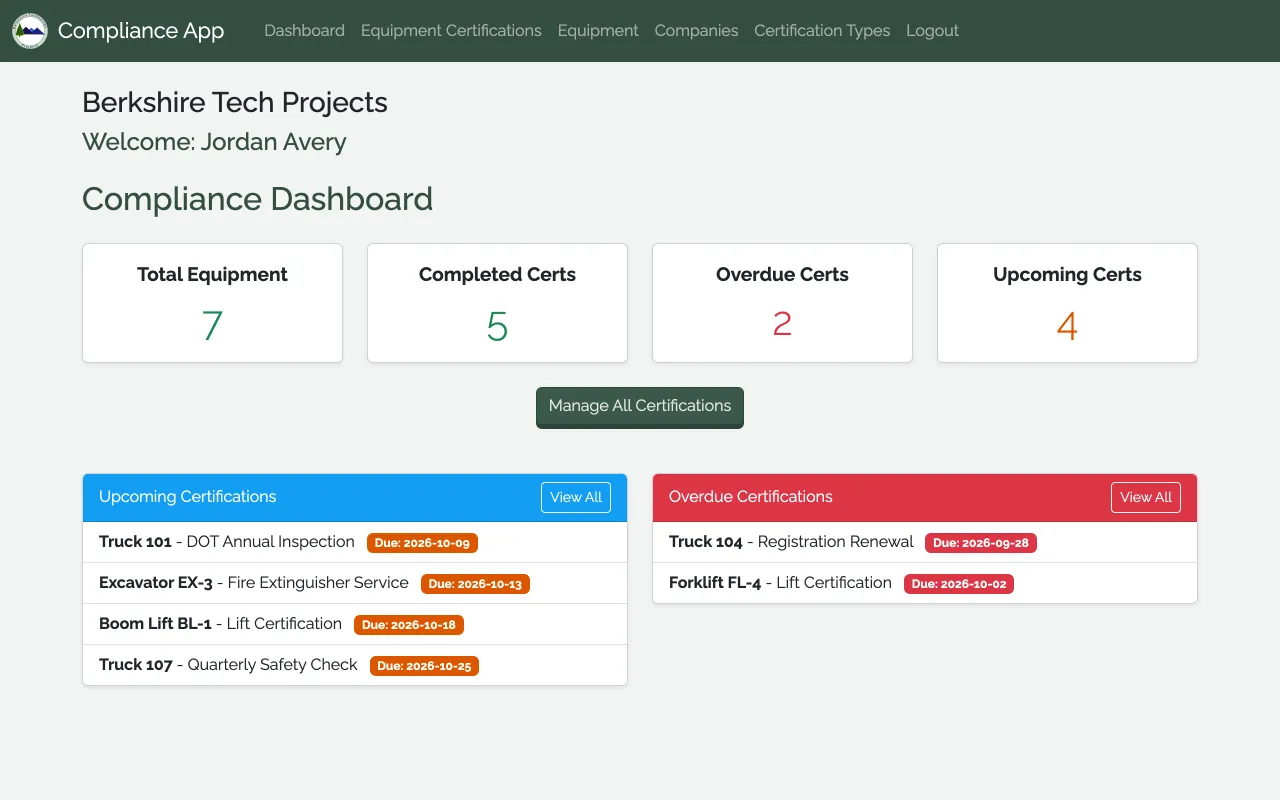Click the Due: 2026-10-02 overdue badge
This screenshot has width=1280, height=800.
(x=959, y=584)
